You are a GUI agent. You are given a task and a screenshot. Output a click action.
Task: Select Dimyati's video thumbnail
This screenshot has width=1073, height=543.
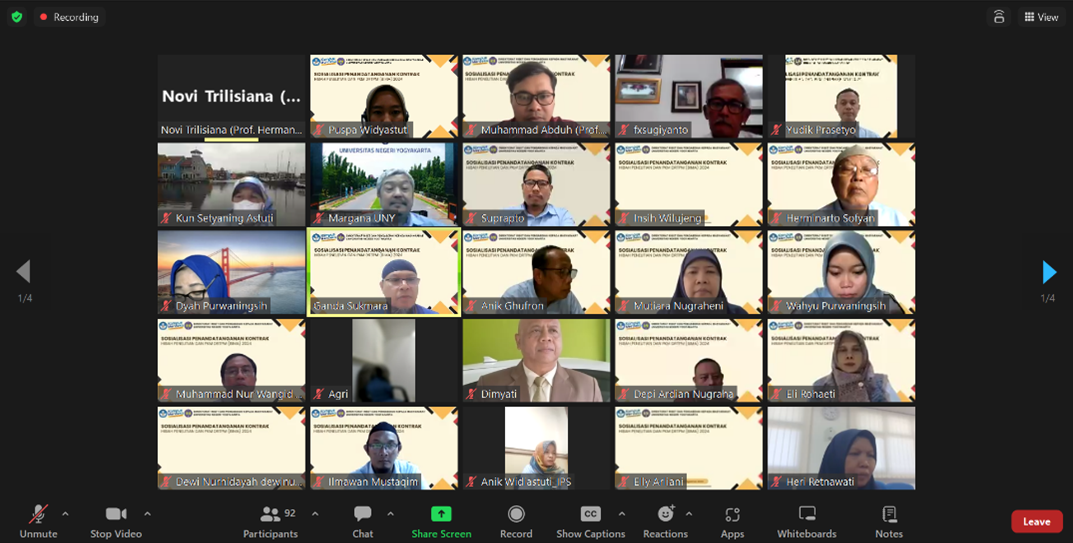point(536,360)
